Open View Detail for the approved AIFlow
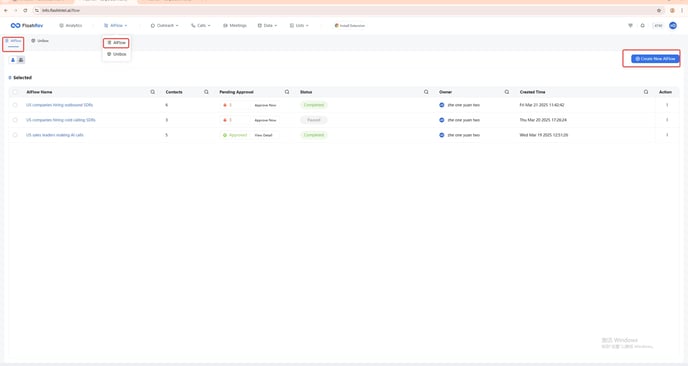 coord(264,135)
